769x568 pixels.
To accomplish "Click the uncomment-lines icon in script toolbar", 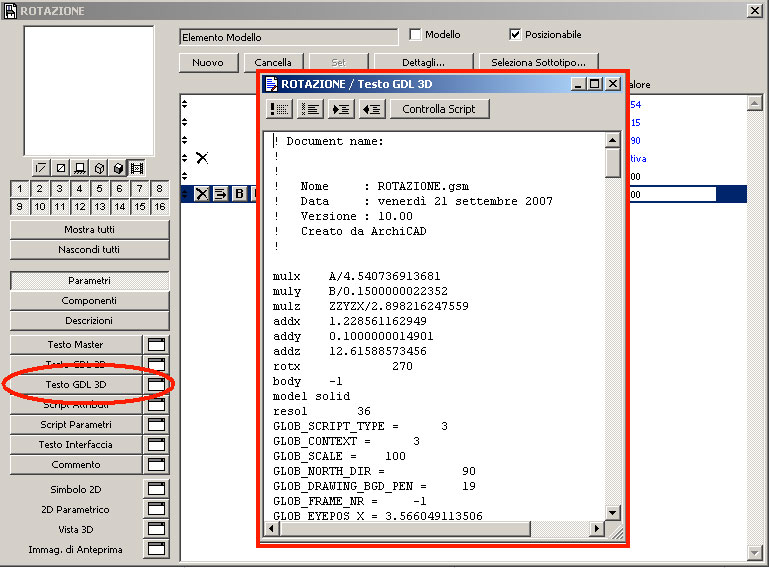I will point(310,109).
